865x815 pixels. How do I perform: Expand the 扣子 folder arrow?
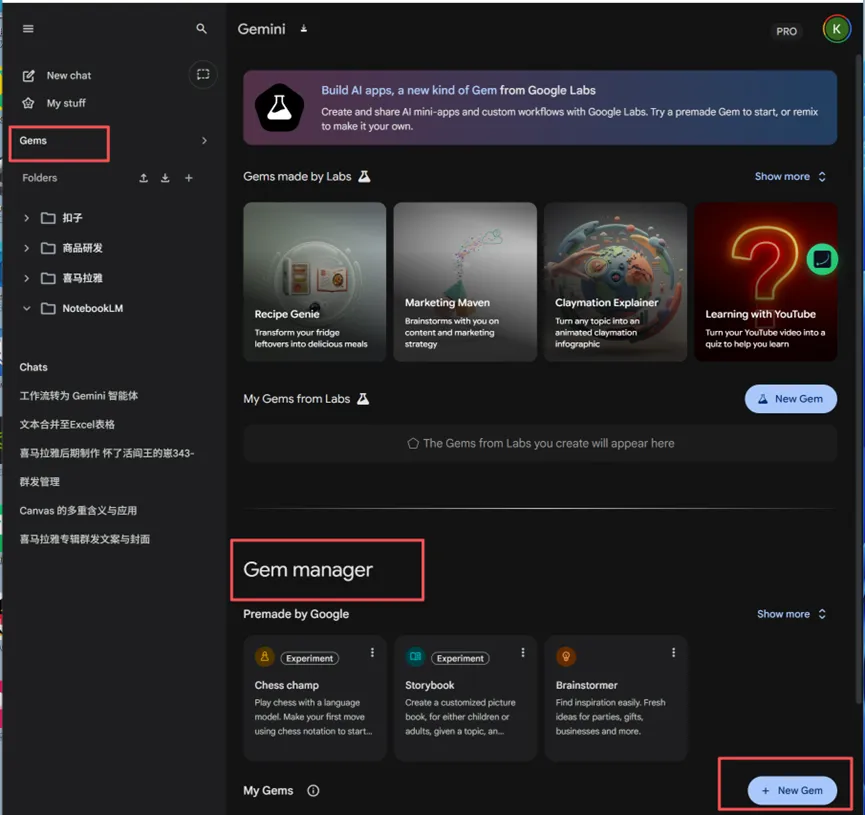(x=26, y=218)
